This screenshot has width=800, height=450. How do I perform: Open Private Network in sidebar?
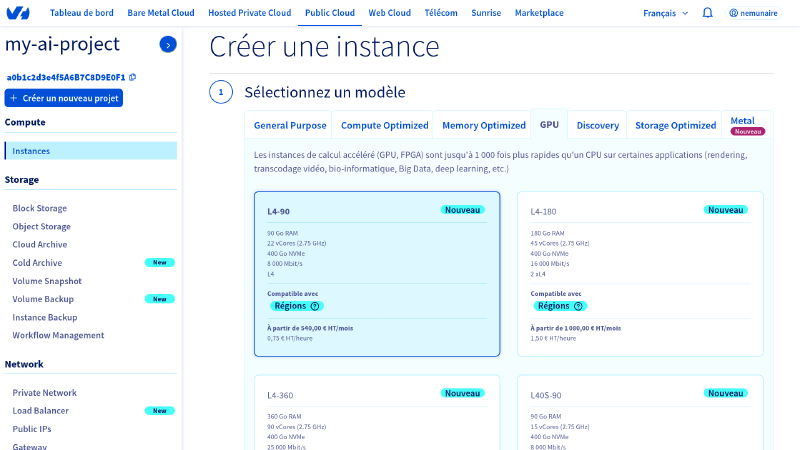coord(44,393)
